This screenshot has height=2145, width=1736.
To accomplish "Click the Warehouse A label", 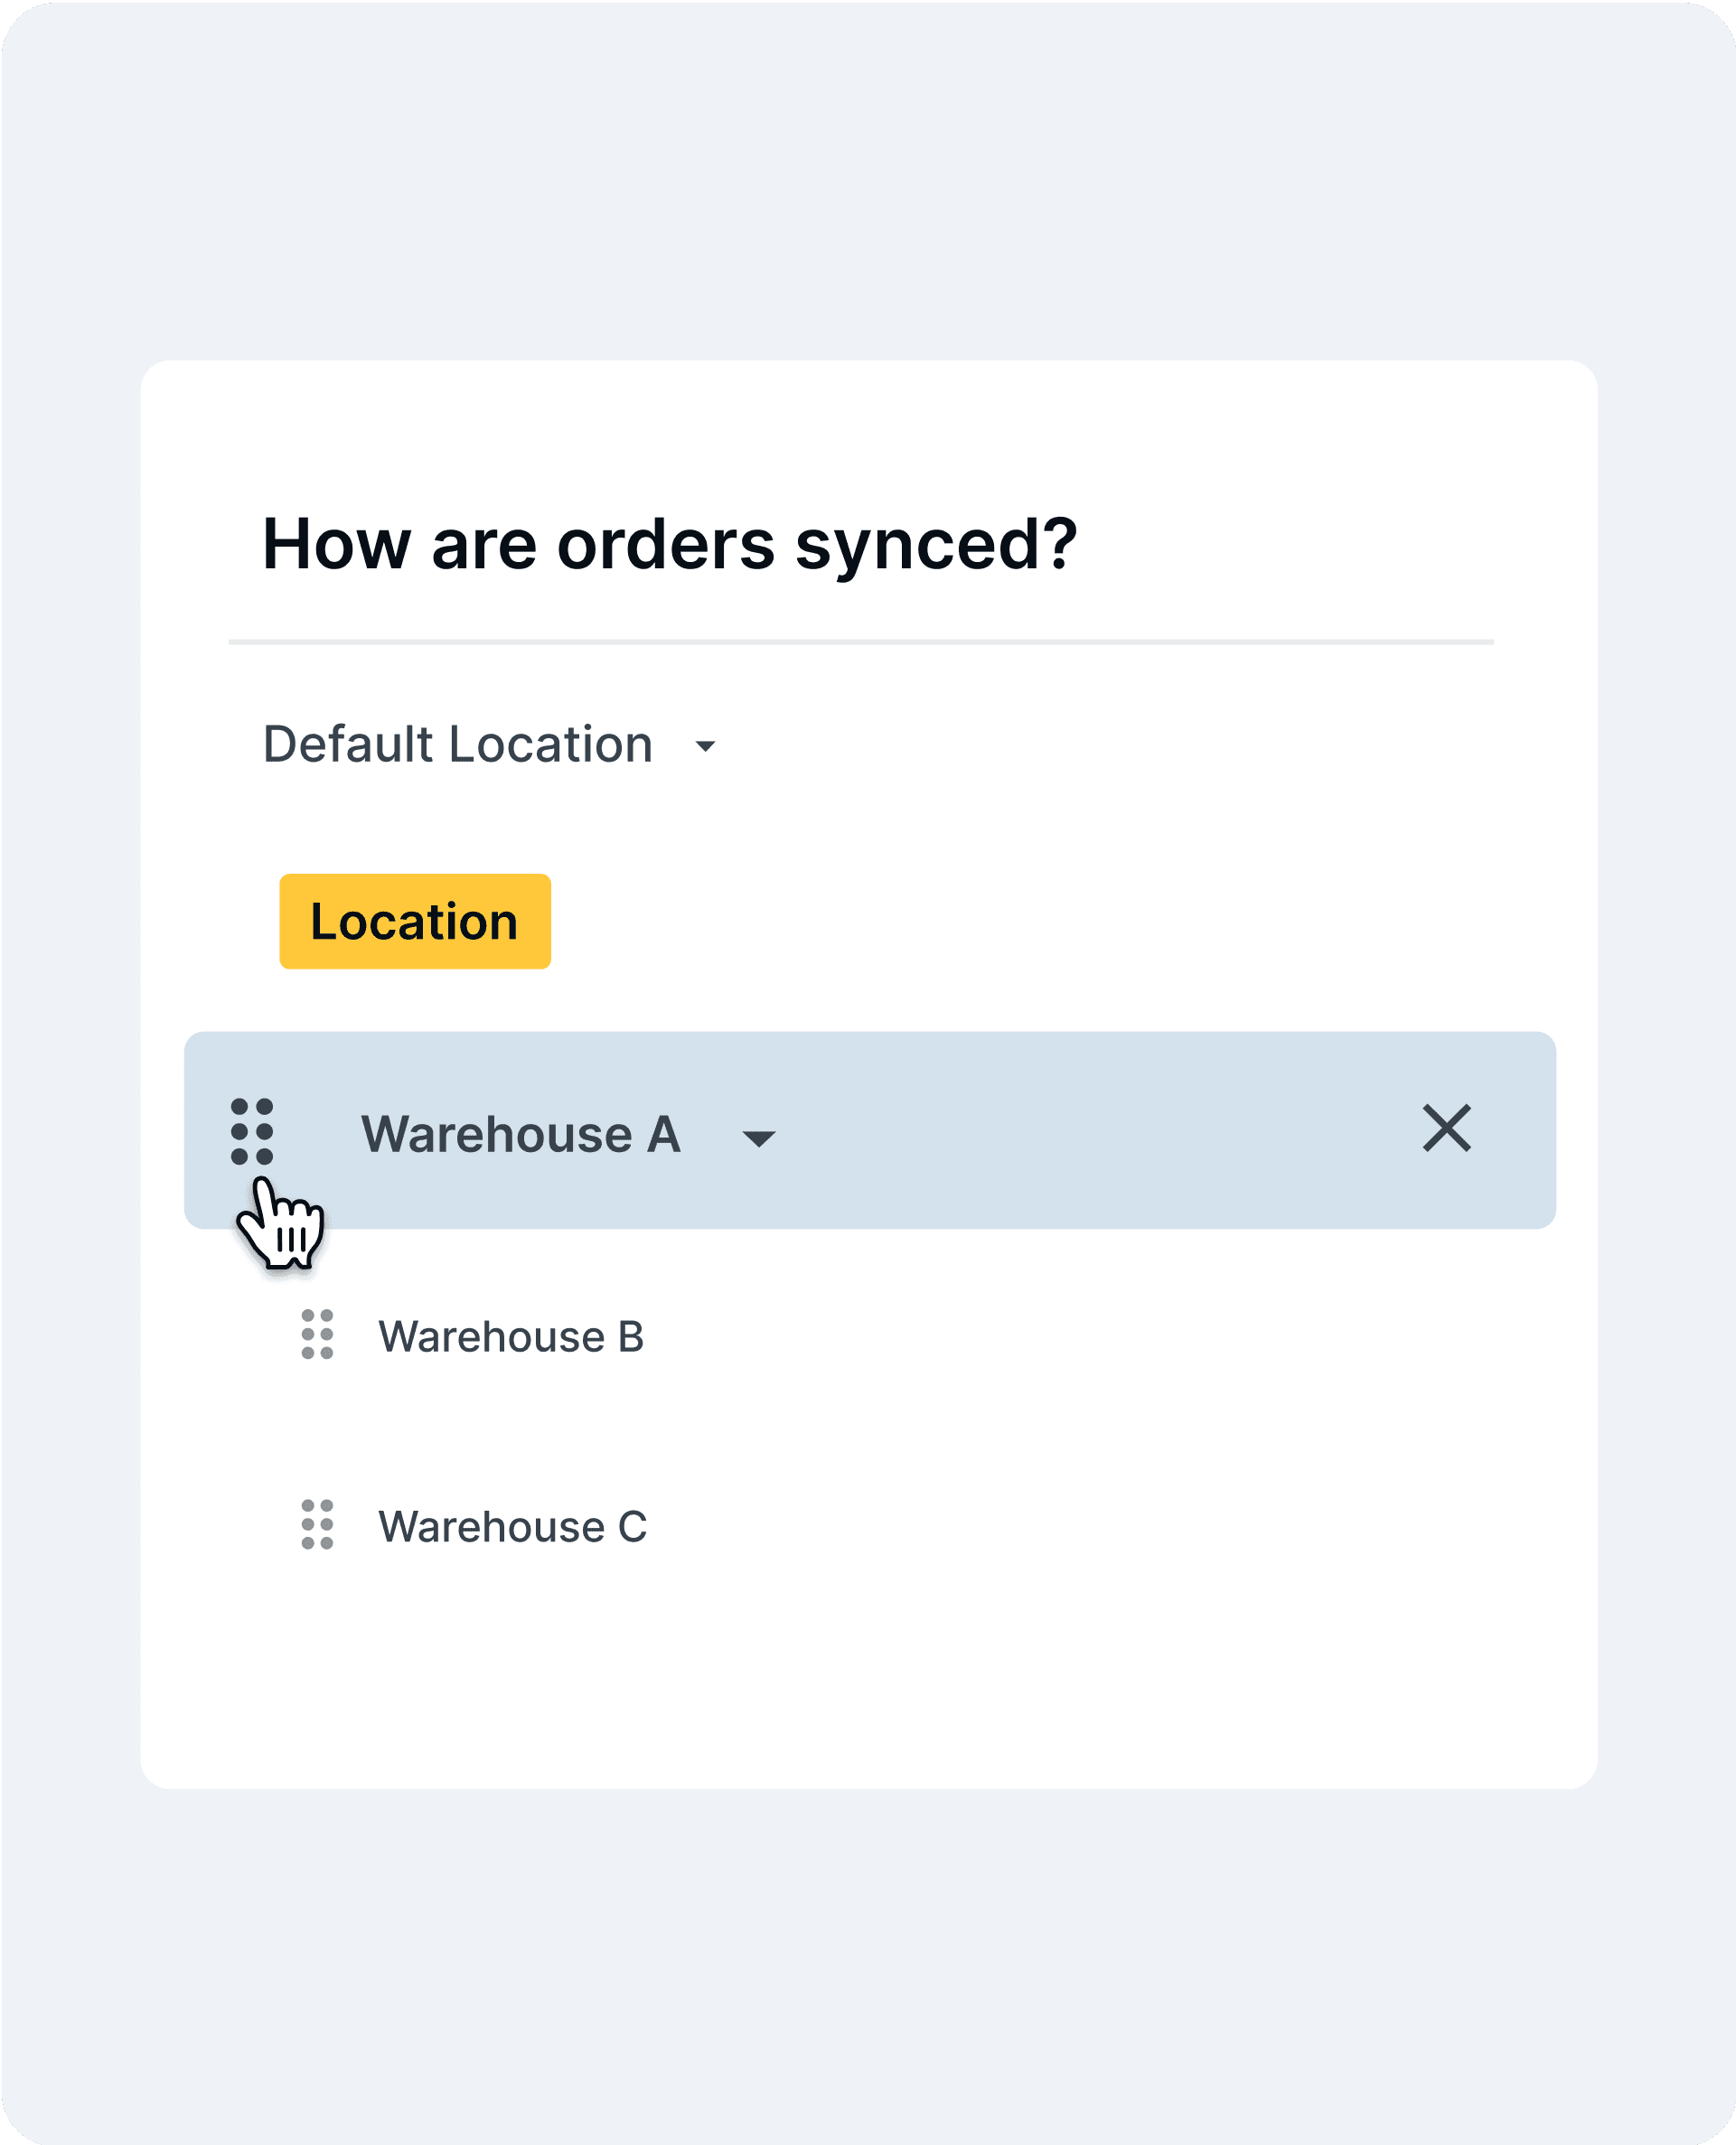I will coord(520,1134).
